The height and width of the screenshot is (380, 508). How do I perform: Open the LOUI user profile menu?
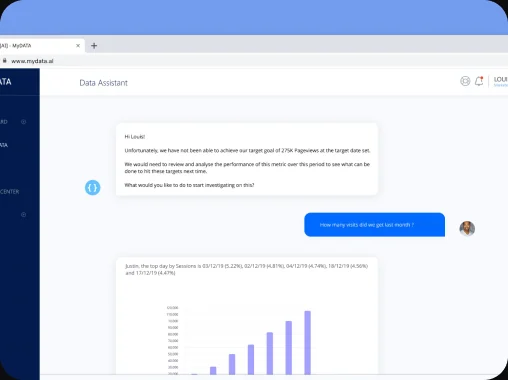500,81
